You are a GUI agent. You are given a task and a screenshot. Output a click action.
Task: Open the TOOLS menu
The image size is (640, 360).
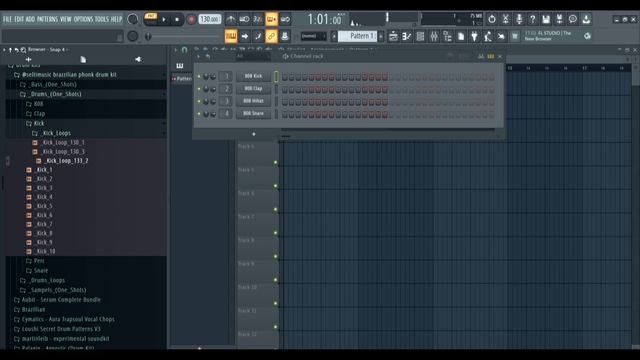pos(102,19)
